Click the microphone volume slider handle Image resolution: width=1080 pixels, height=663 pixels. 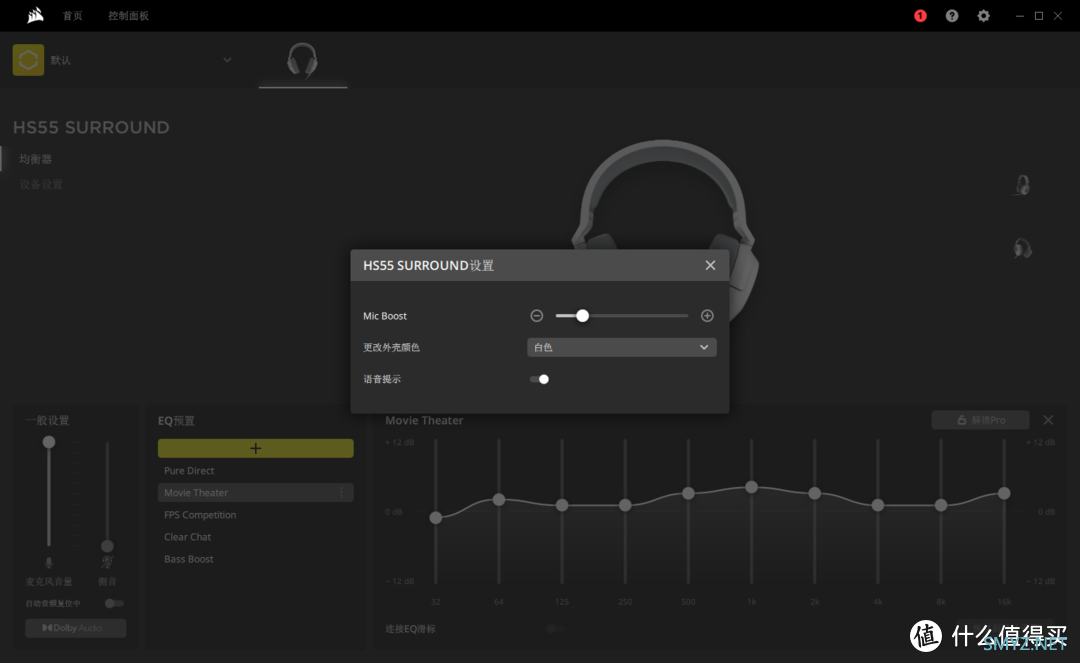49,442
